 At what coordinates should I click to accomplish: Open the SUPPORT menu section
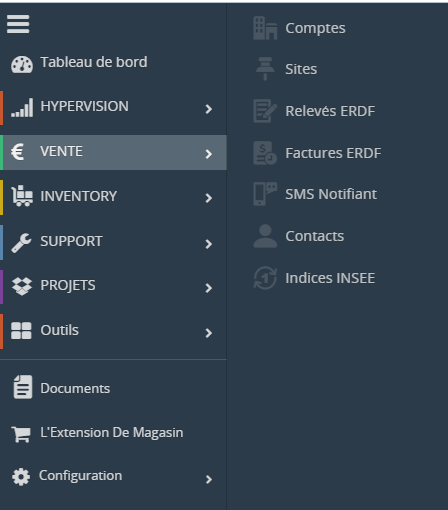pos(113,242)
